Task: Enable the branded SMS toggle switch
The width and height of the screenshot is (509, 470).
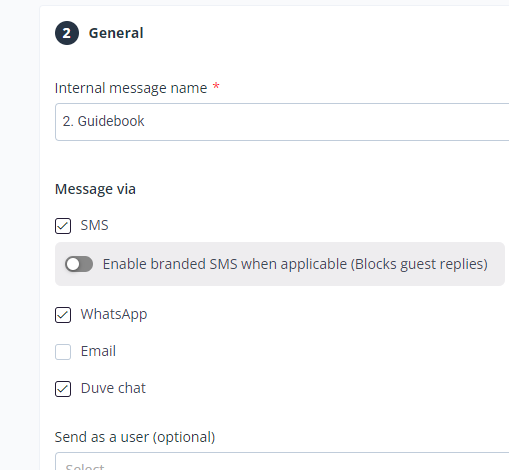Action: click(79, 264)
